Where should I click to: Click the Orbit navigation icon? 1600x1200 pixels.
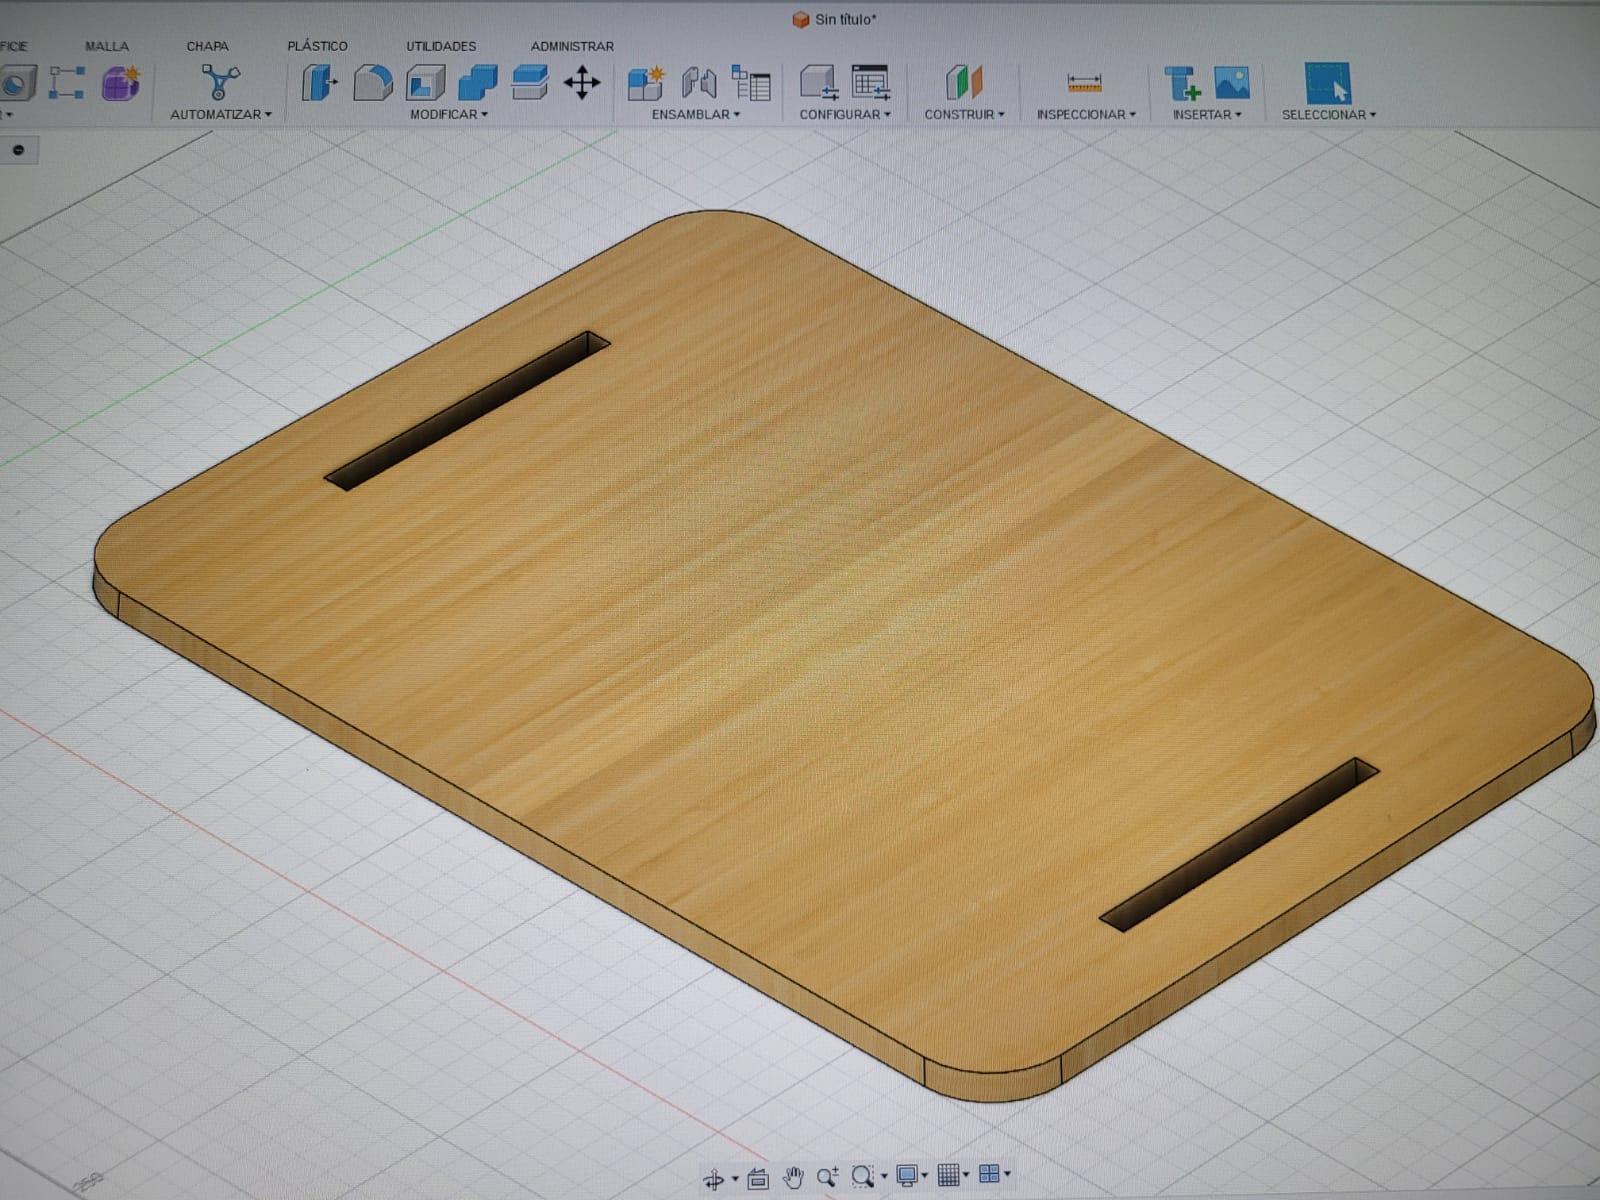coord(713,1180)
